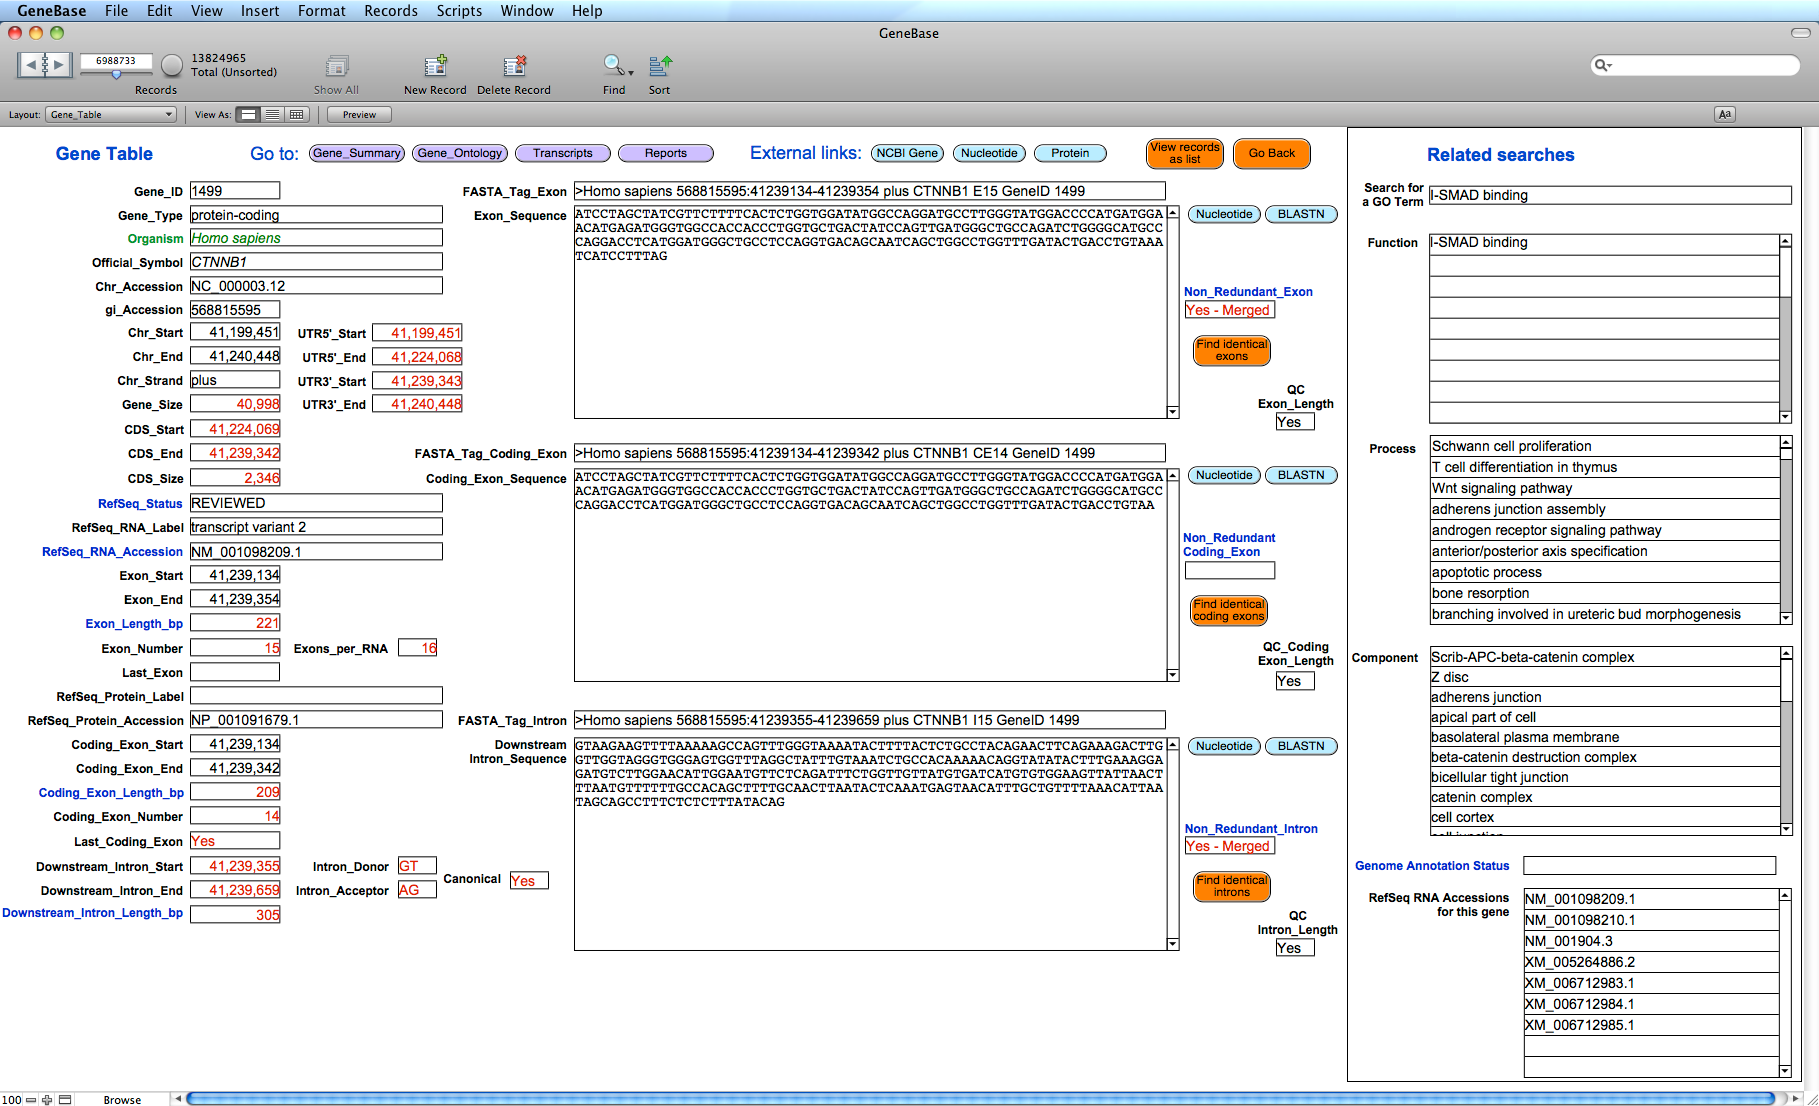Click the Official_Symbol field CTNNB1
This screenshot has width=1819, height=1106.
(x=316, y=261)
